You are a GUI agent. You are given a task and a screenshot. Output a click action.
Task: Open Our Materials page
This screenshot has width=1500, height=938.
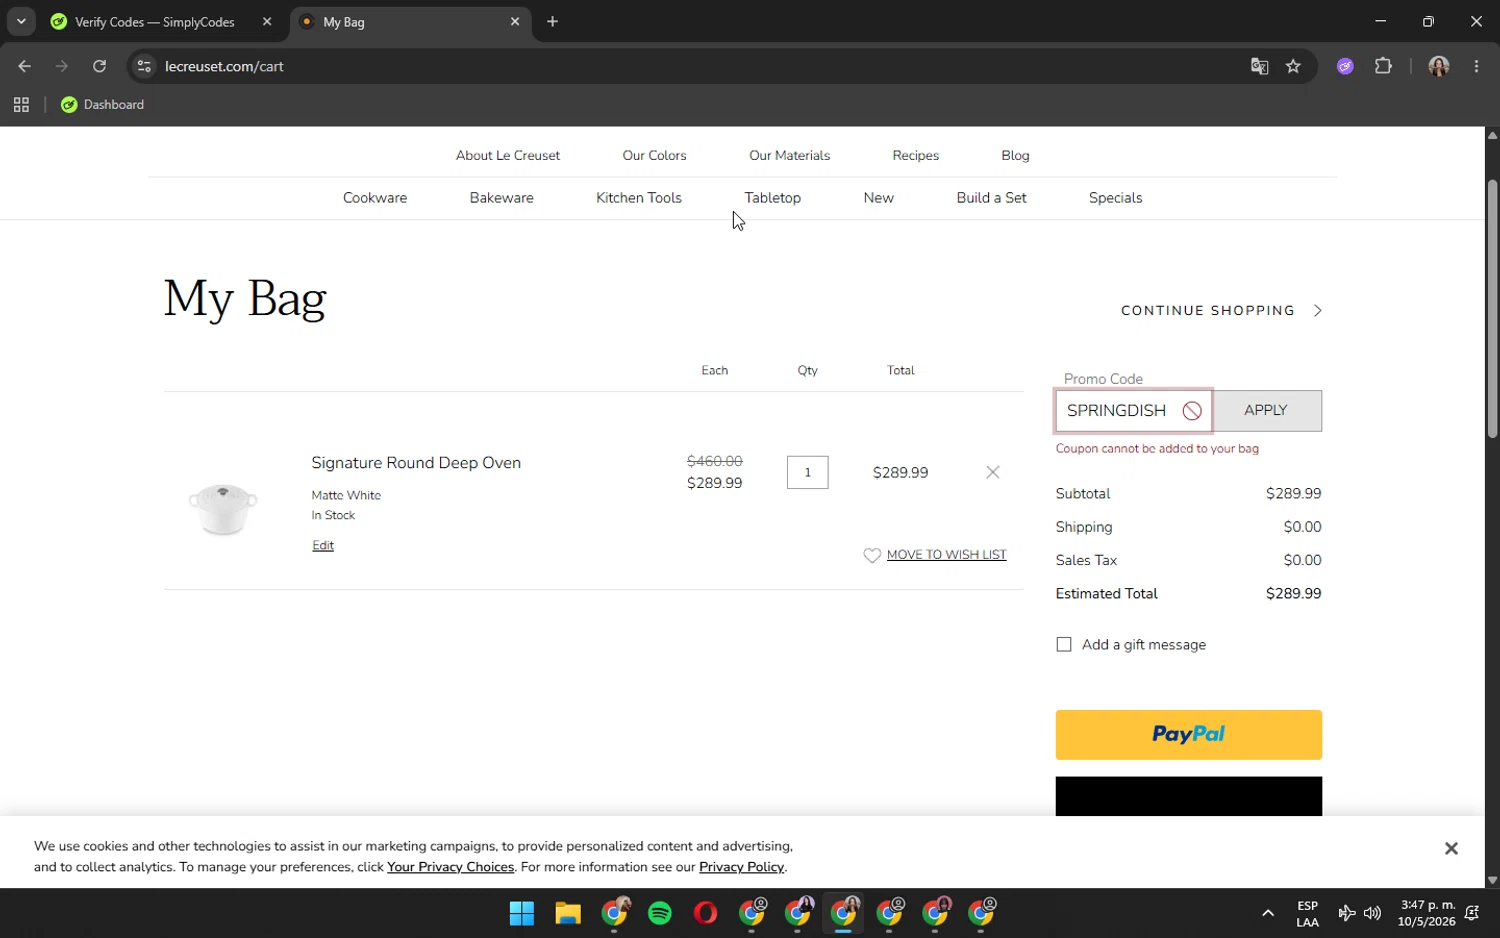[x=789, y=155]
